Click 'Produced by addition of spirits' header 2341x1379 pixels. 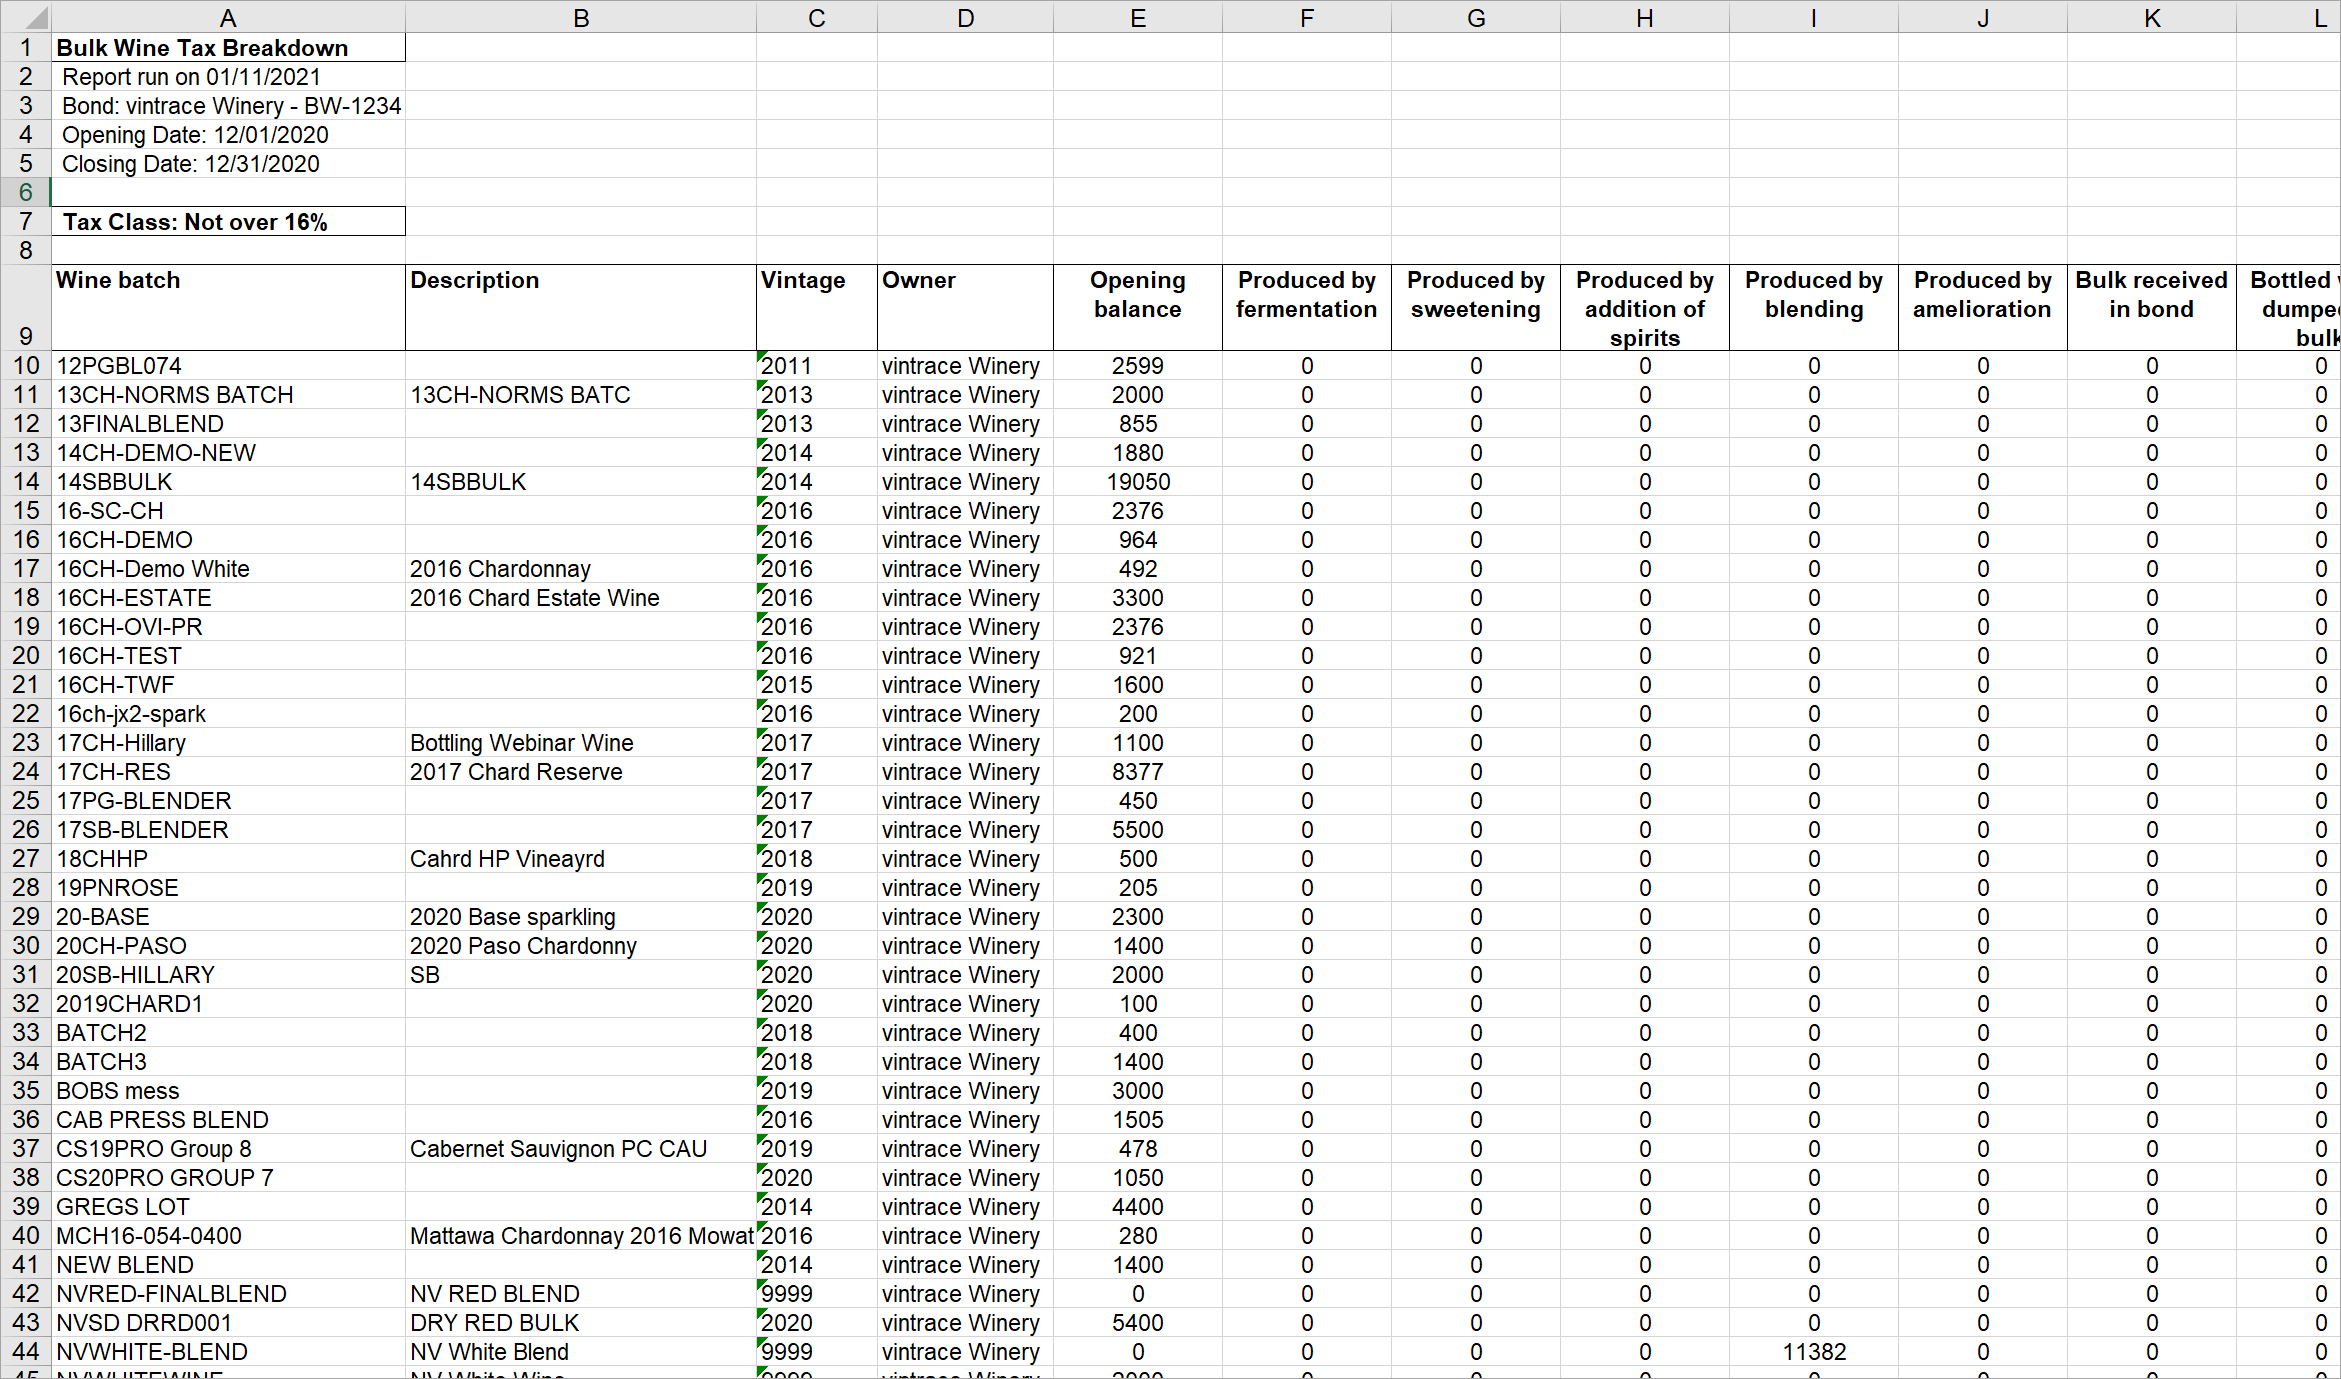[x=1645, y=308]
